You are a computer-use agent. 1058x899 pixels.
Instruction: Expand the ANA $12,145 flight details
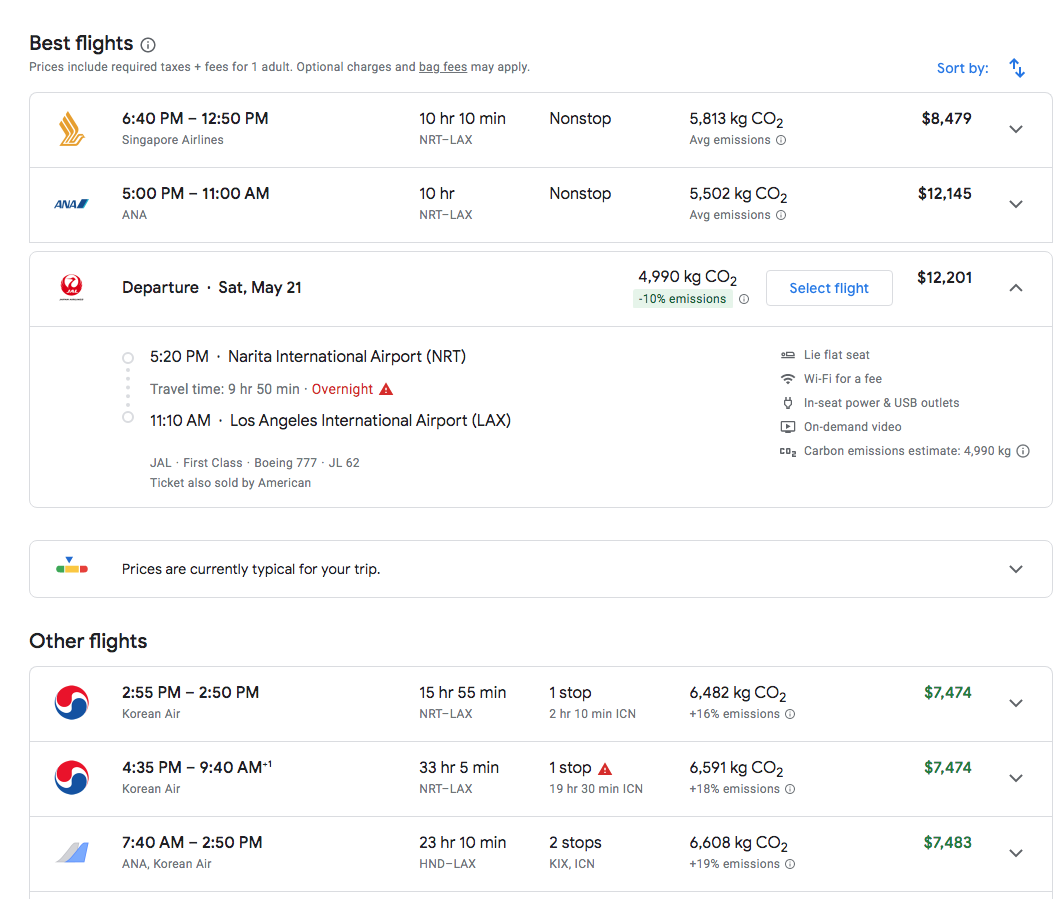1016,204
